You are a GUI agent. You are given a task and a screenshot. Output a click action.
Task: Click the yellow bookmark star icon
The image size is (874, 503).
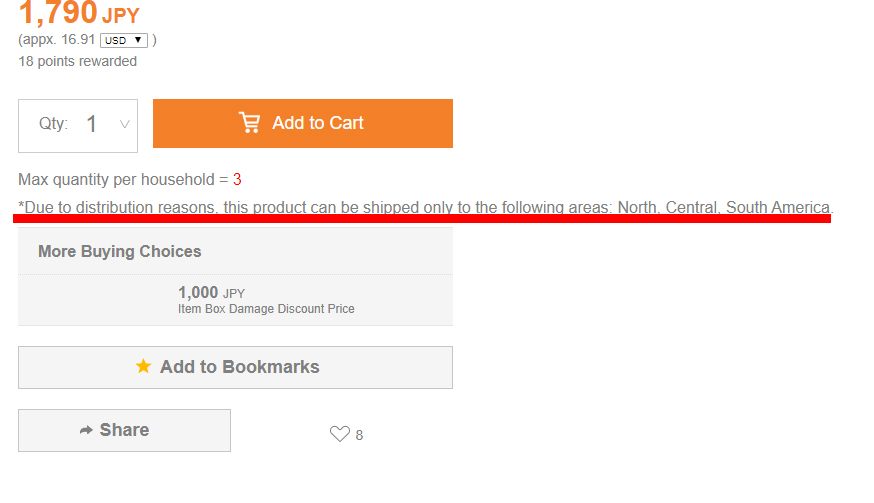pyautogui.click(x=143, y=366)
